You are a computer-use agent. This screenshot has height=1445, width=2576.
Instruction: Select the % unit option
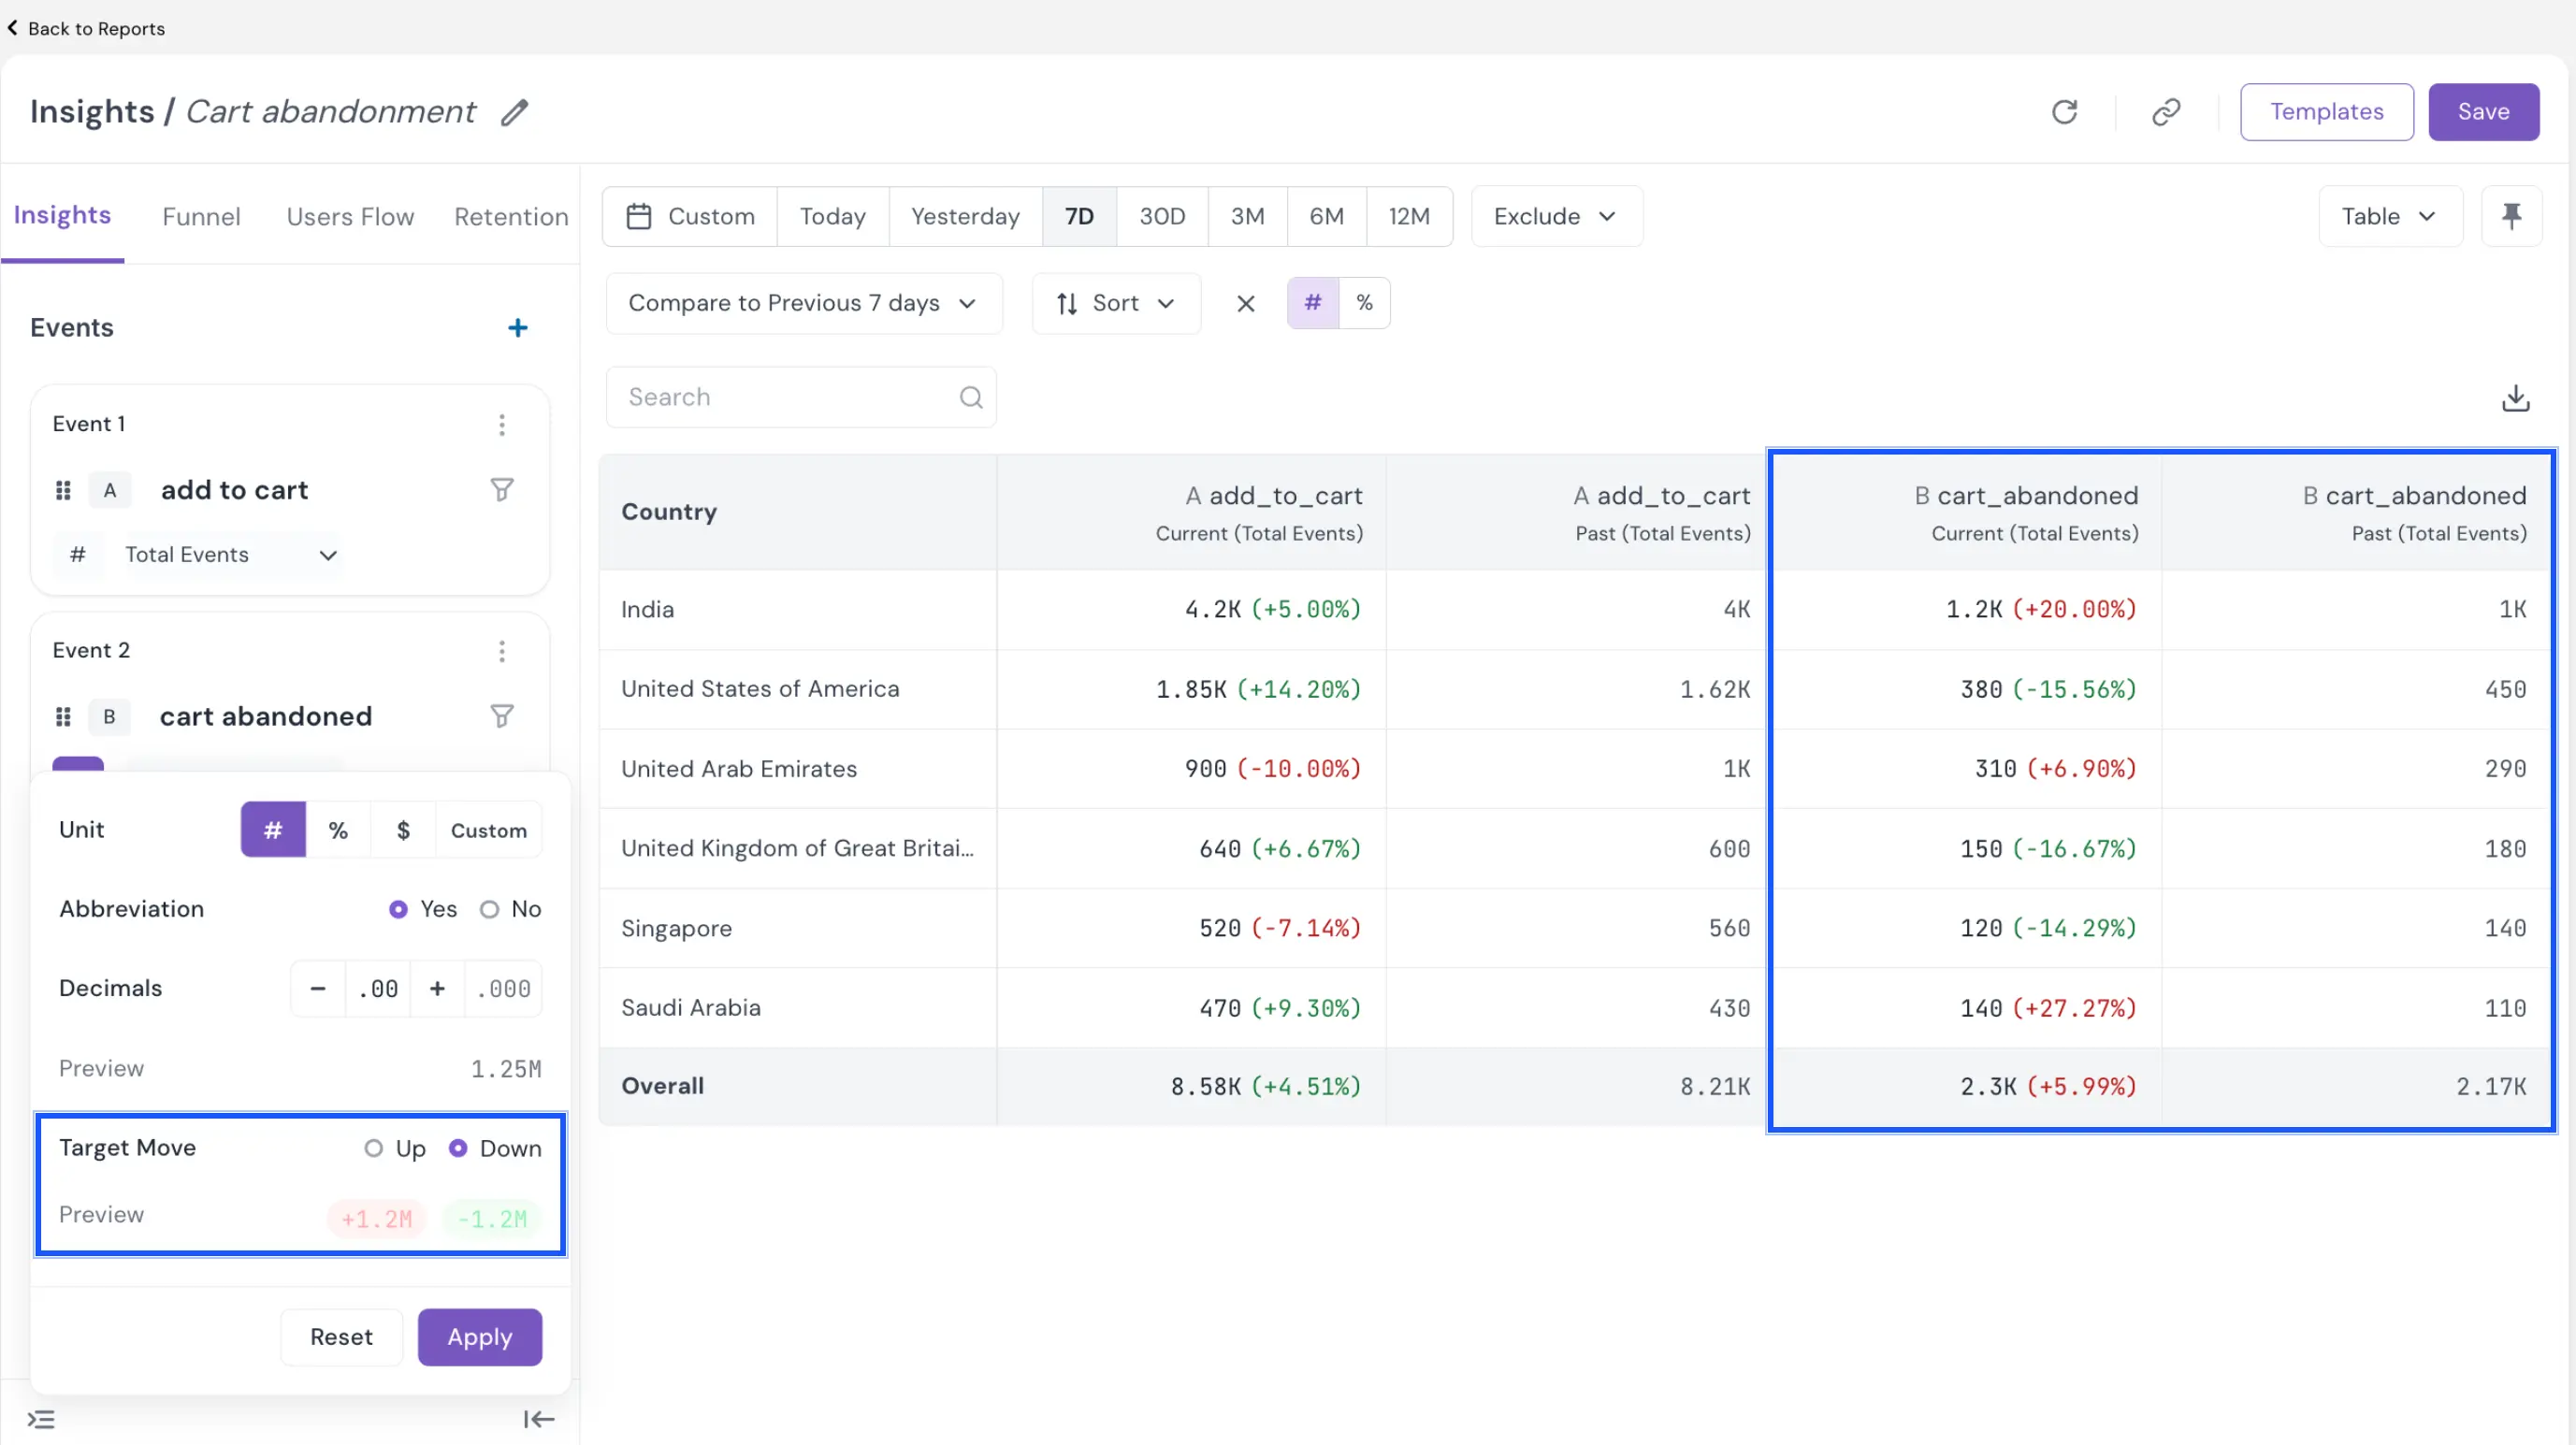point(338,830)
